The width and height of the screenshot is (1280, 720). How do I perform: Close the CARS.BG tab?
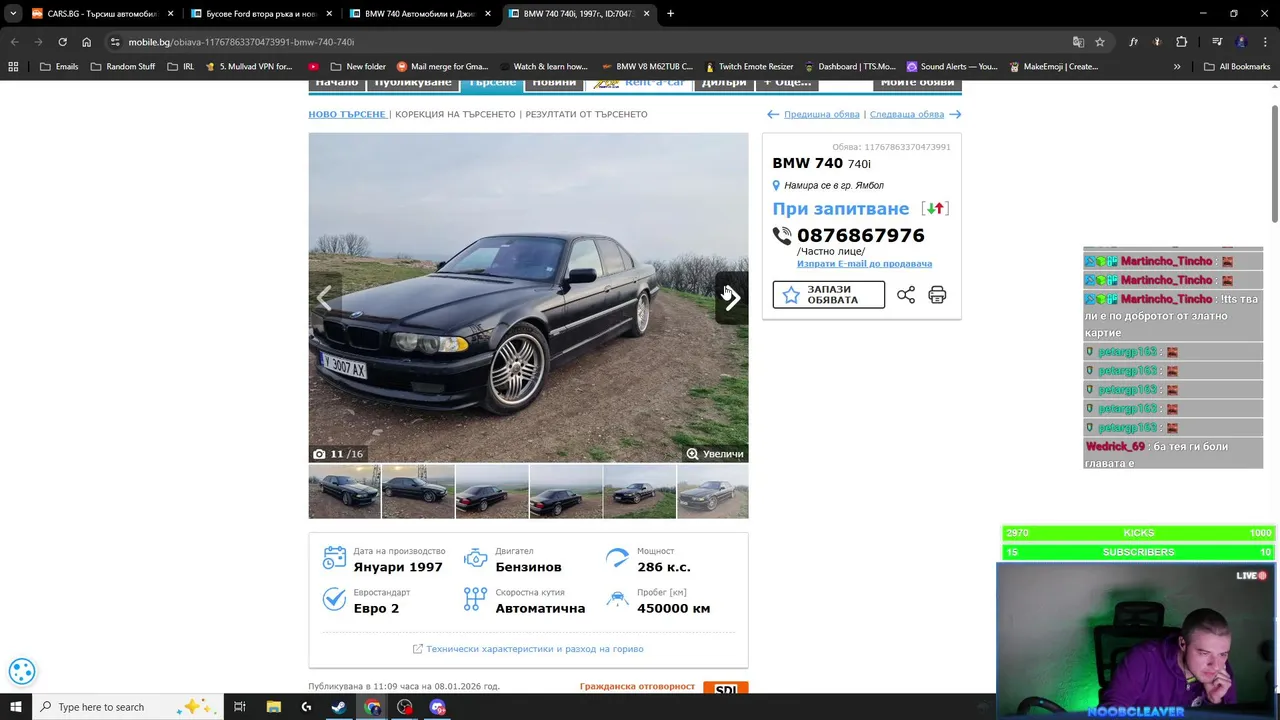170,14
